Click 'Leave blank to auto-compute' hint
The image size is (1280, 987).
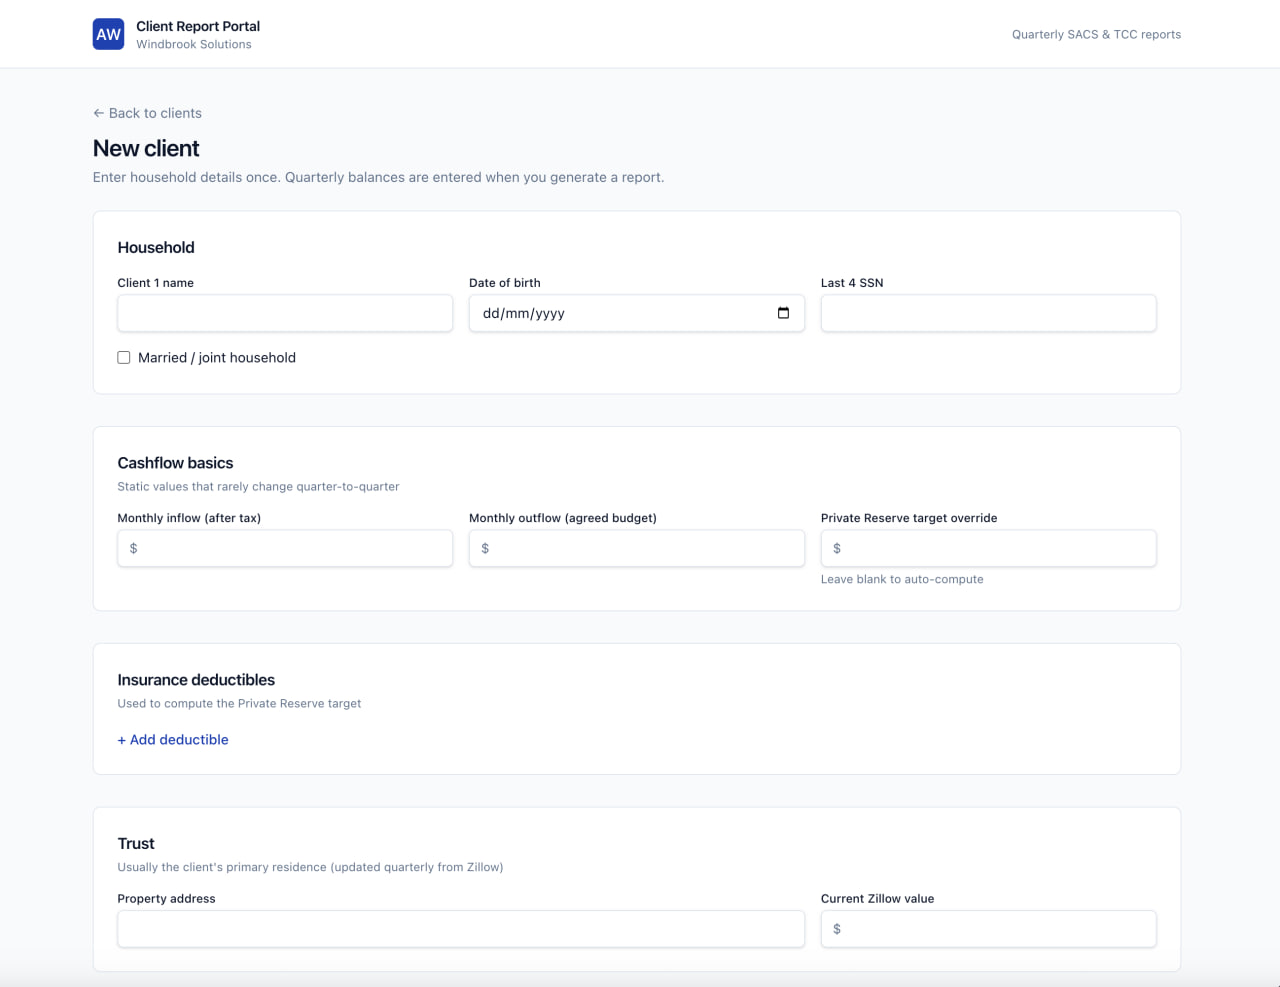click(x=902, y=579)
